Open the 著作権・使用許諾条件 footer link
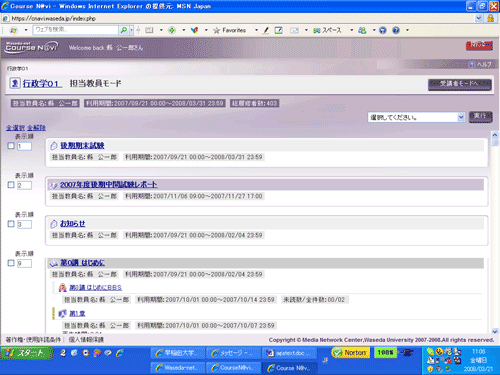 (x=33, y=340)
